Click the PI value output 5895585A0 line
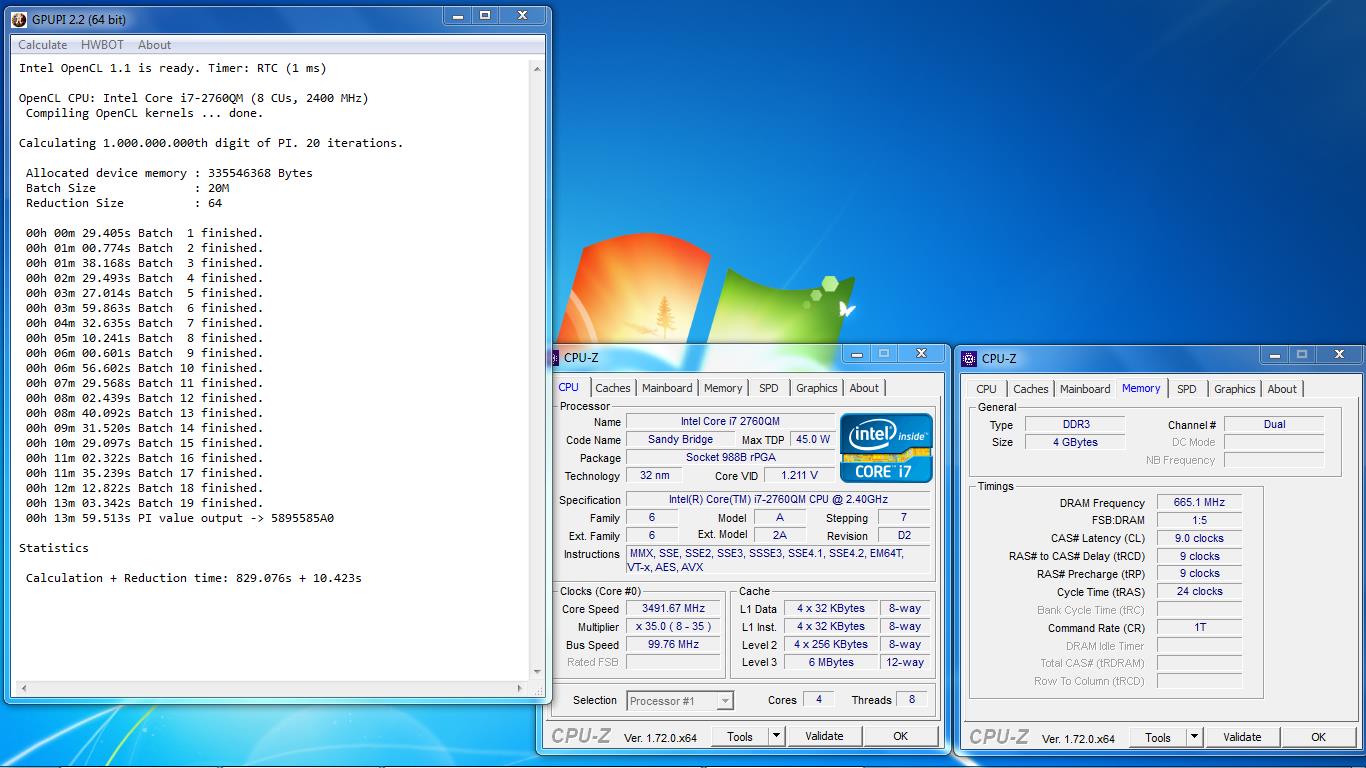 pyautogui.click(x=180, y=518)
